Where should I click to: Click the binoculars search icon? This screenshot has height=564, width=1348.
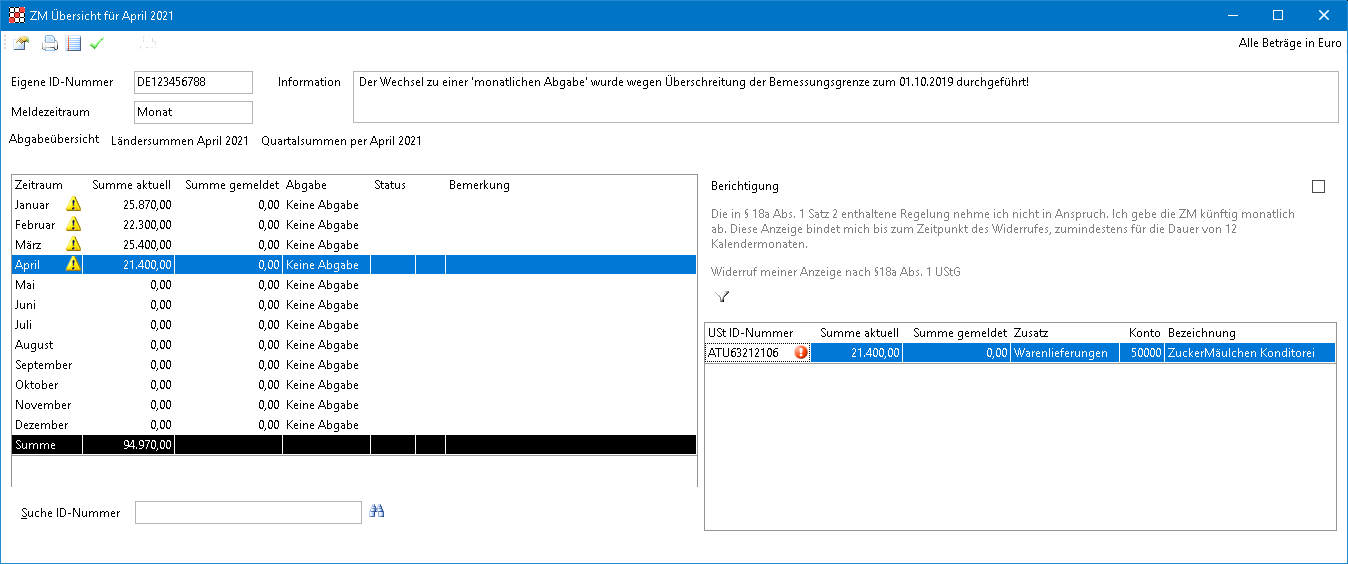point(377,511)
